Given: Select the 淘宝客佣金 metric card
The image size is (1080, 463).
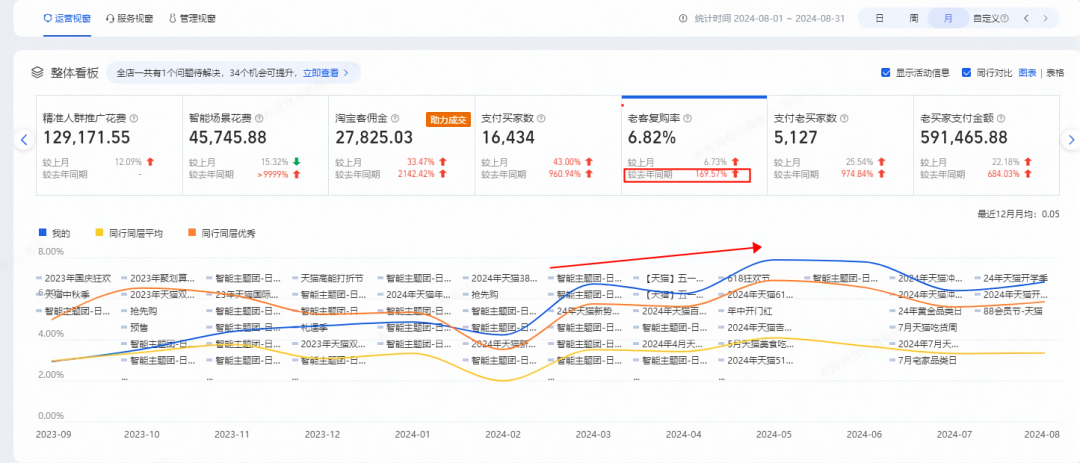Looking at the screenshot, I should [x=401, y=145].
